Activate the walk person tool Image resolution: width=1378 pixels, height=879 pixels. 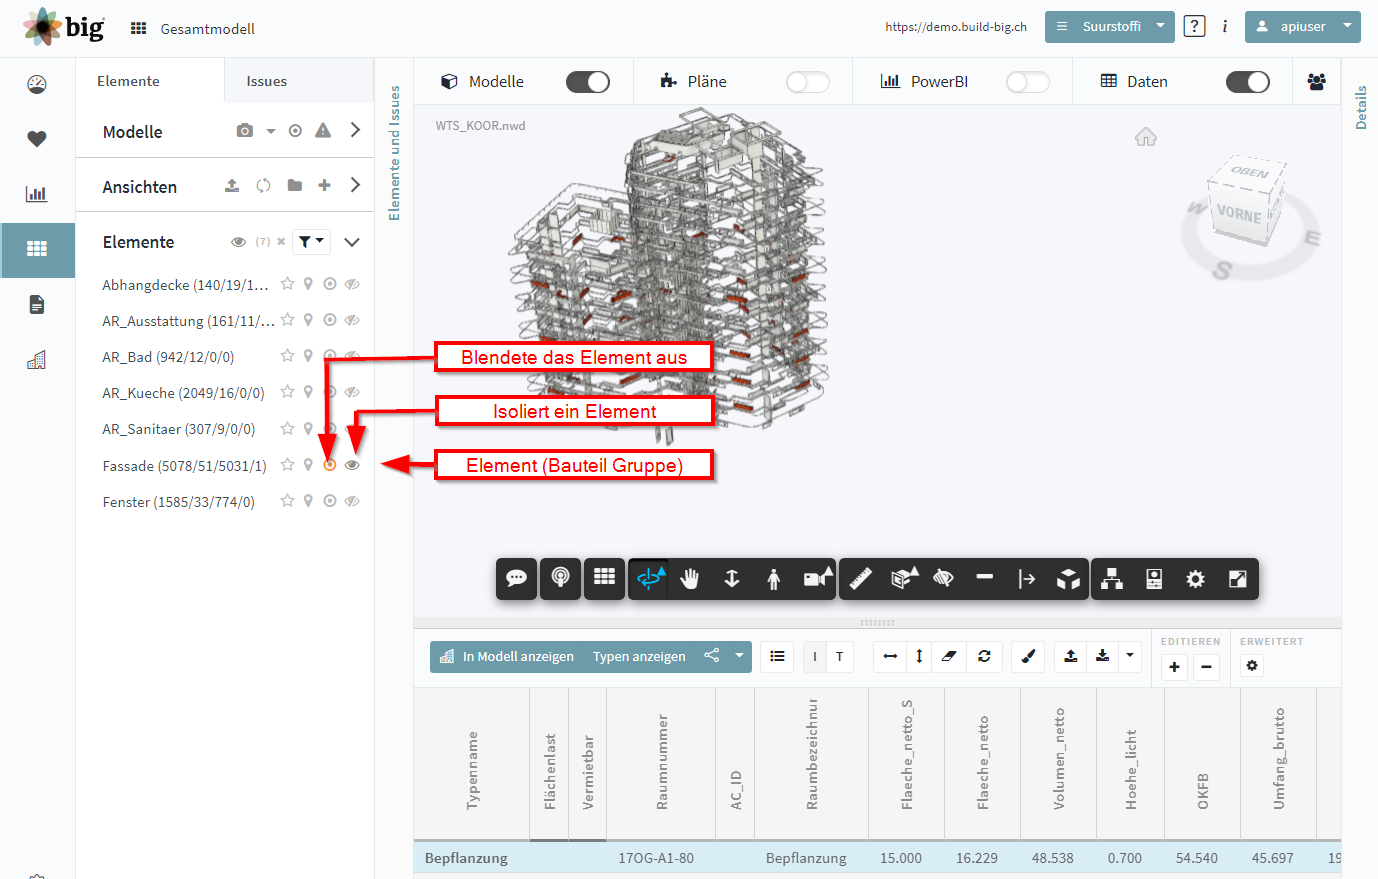pyautogui.click(x=773, y=579)
